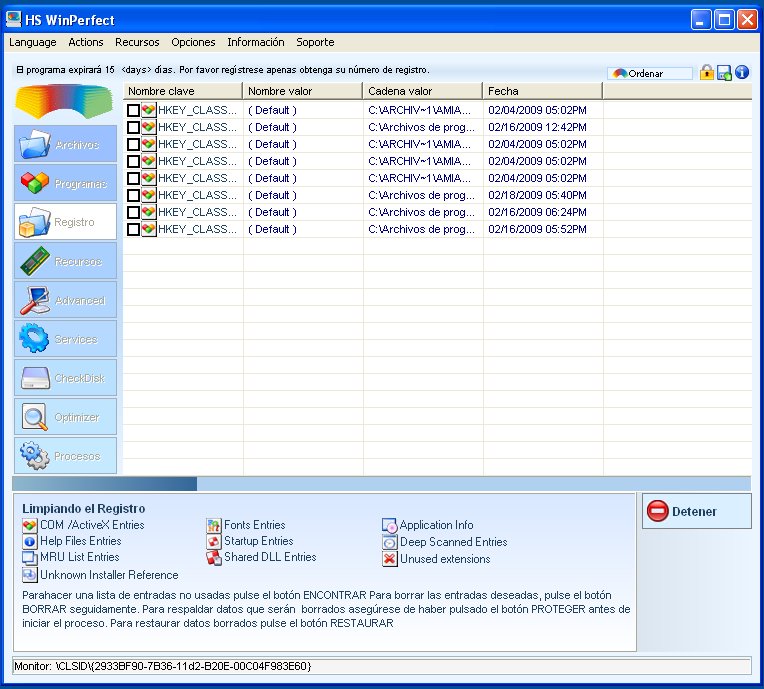The width and height of the screenshot is (764, 689).
Task: Open the Language menu
Action: point(33,42)
